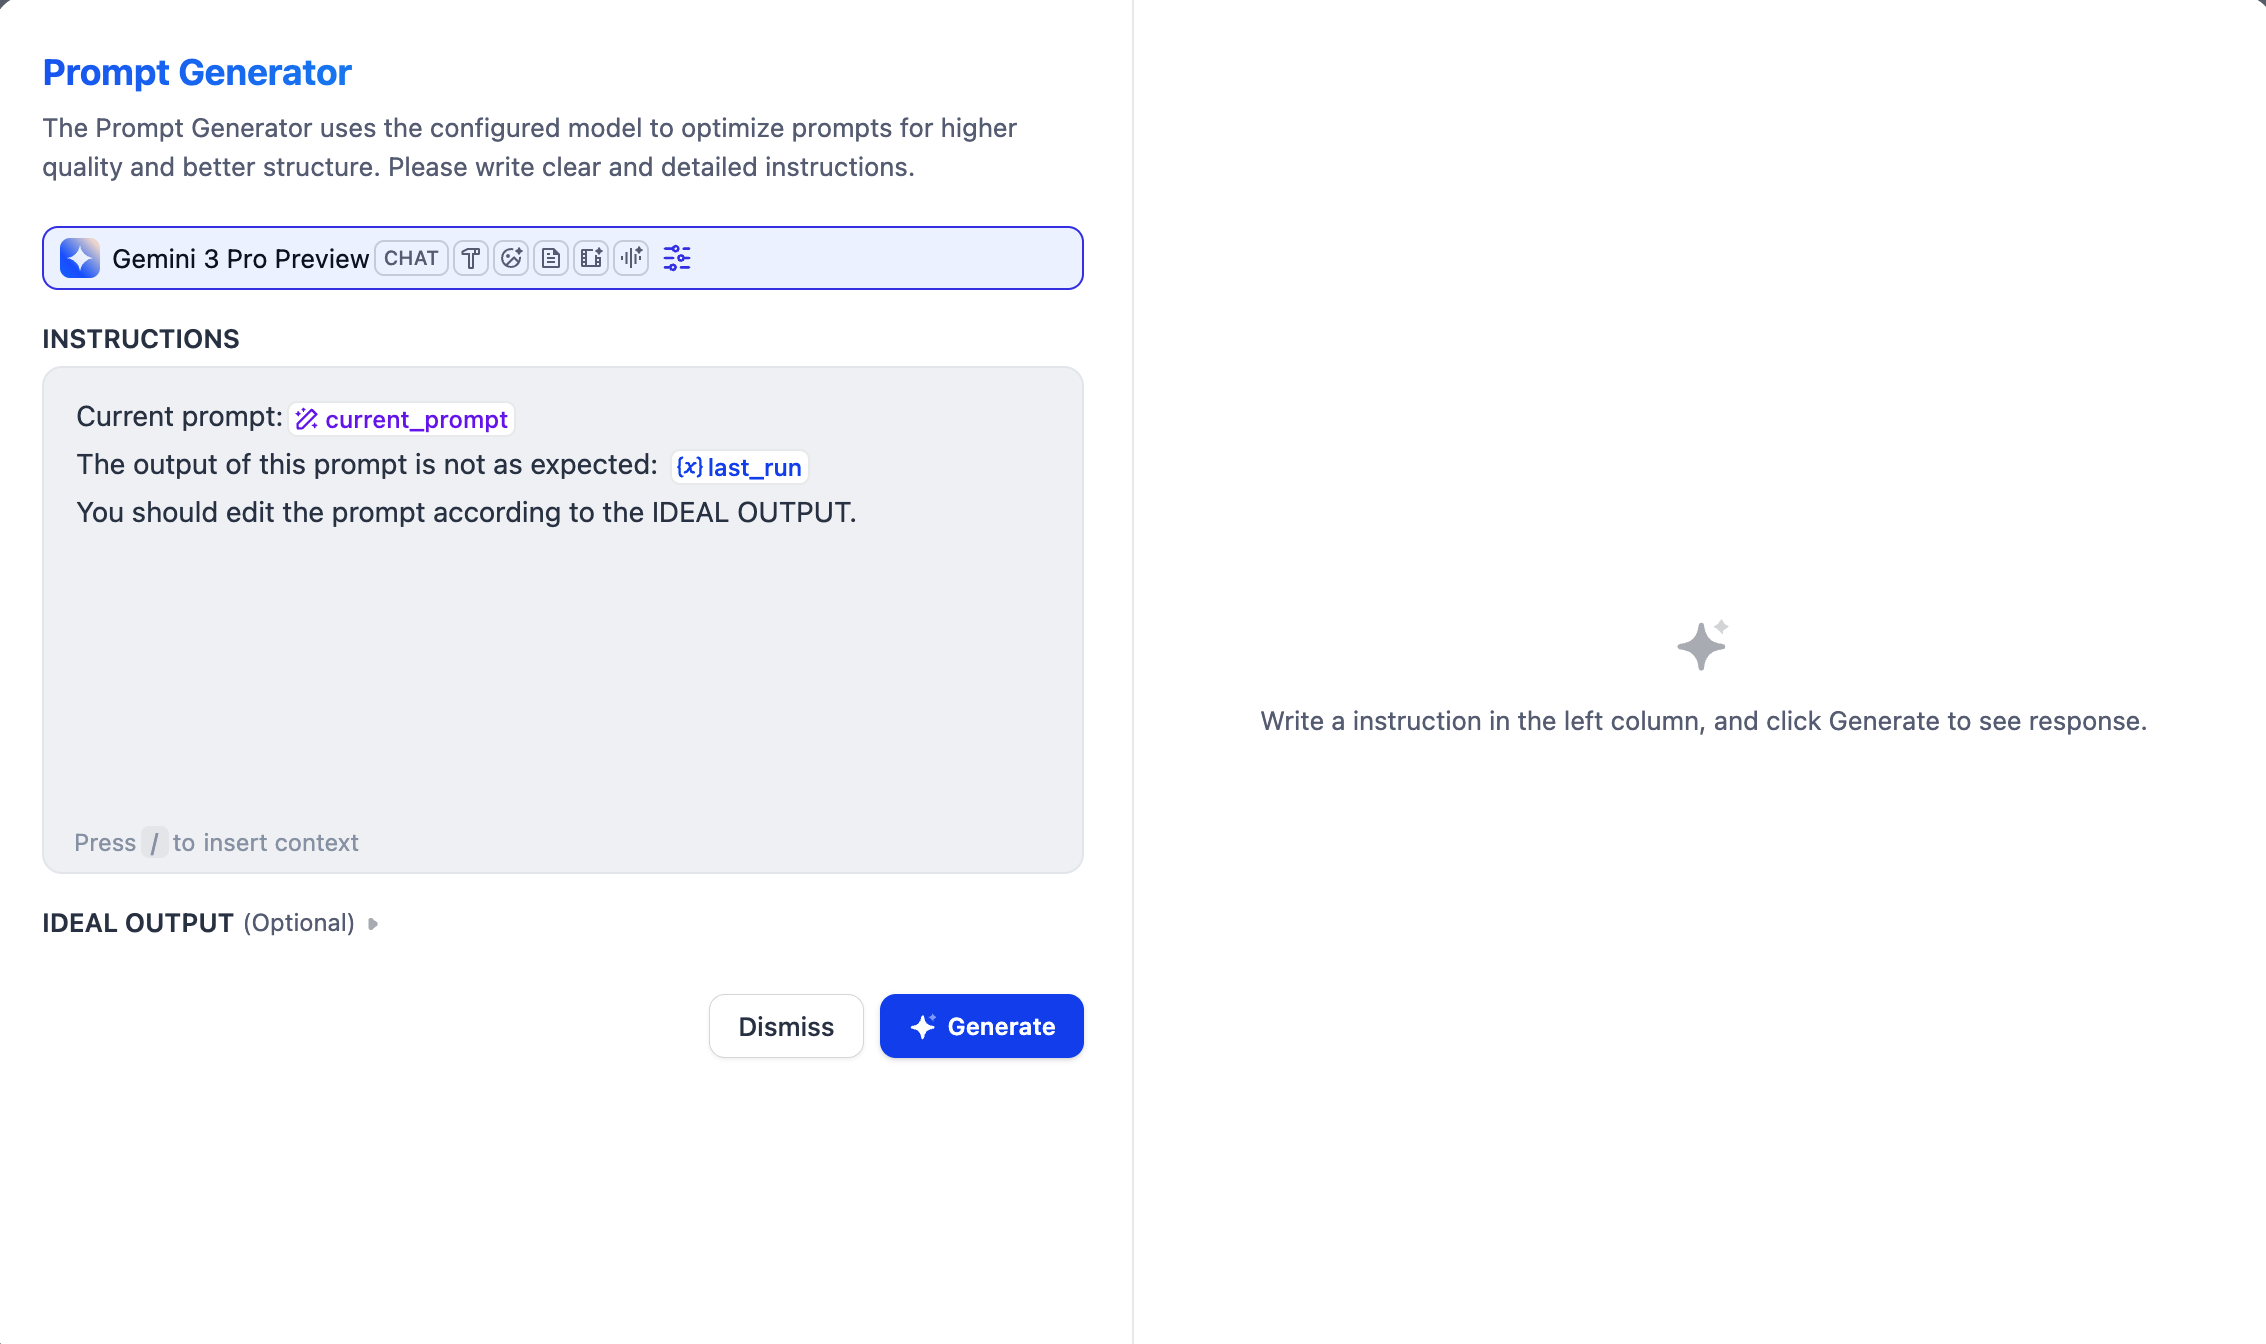Viewport: 2266px width, 1344px height.
Task: Select the CHAT mode badge
Action: click(410, 258)
